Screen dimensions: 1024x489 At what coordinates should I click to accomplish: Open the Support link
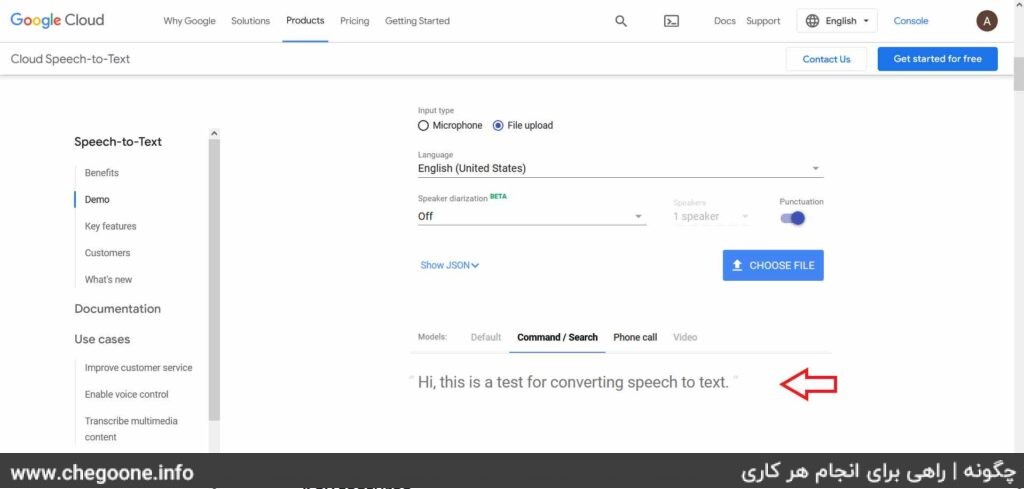point(763,21)
